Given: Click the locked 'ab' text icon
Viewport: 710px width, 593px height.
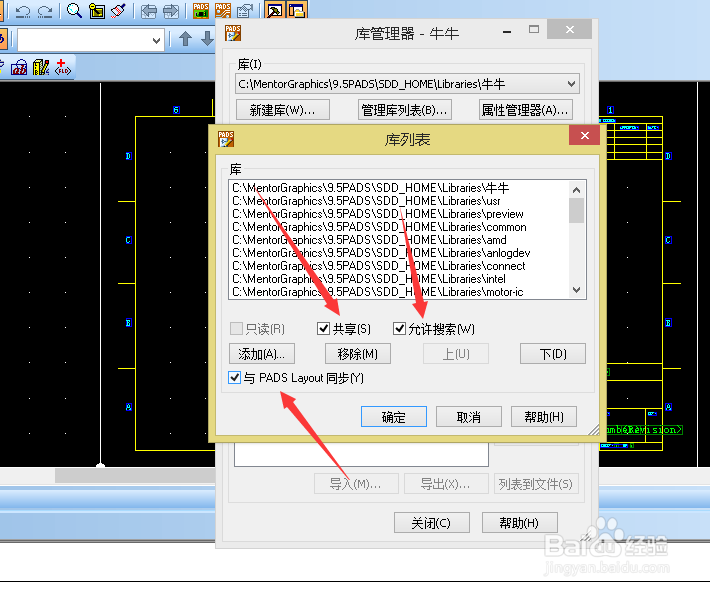Looking at the screenshot, I should 19,67.
